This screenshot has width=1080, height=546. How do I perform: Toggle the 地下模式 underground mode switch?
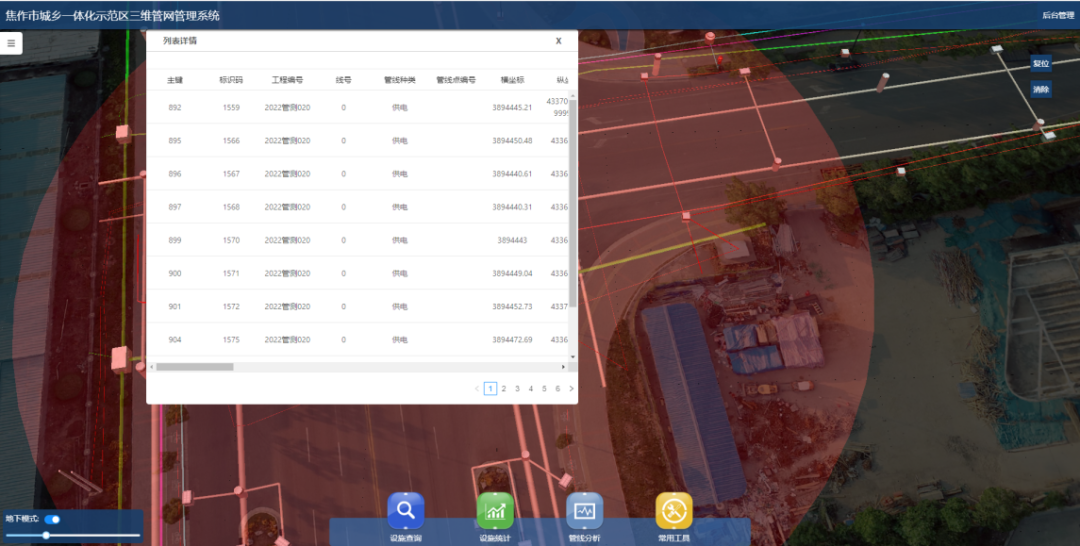click(x=52, y=519)
